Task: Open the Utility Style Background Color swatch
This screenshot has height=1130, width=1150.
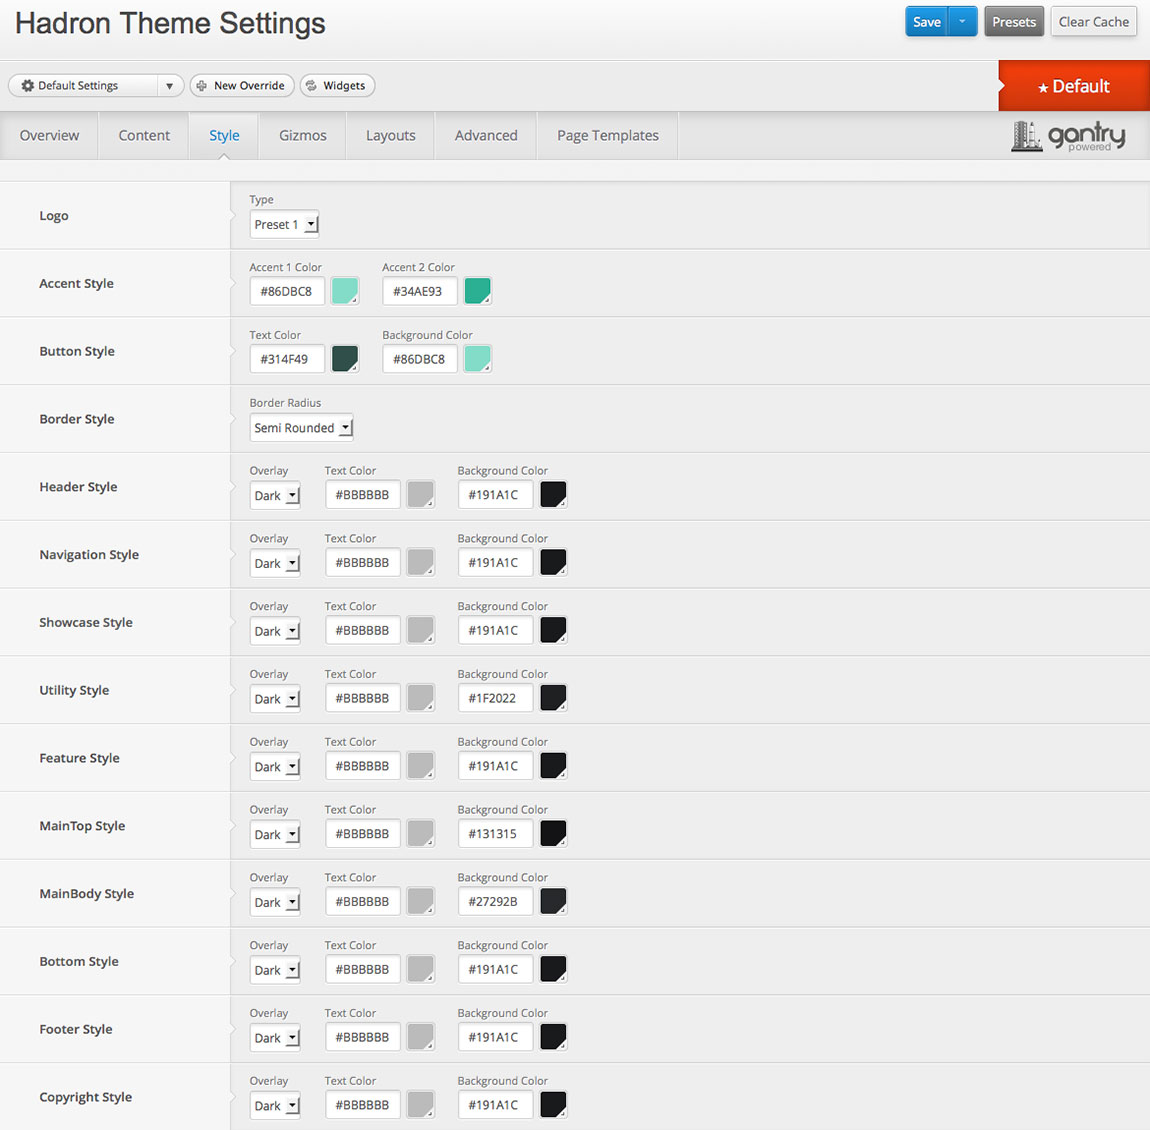Action: coord(553,698)
